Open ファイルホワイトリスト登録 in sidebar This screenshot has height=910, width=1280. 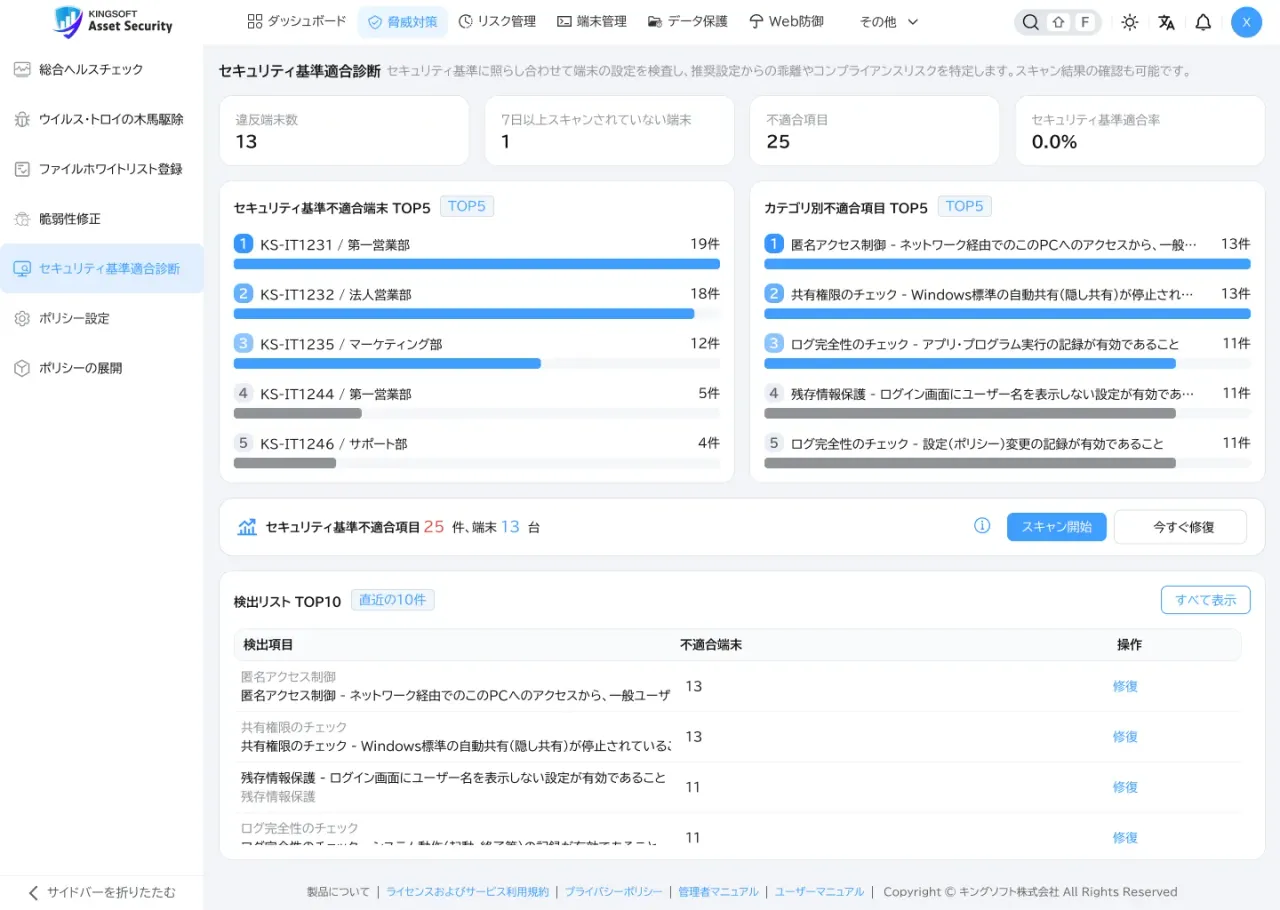101,169
